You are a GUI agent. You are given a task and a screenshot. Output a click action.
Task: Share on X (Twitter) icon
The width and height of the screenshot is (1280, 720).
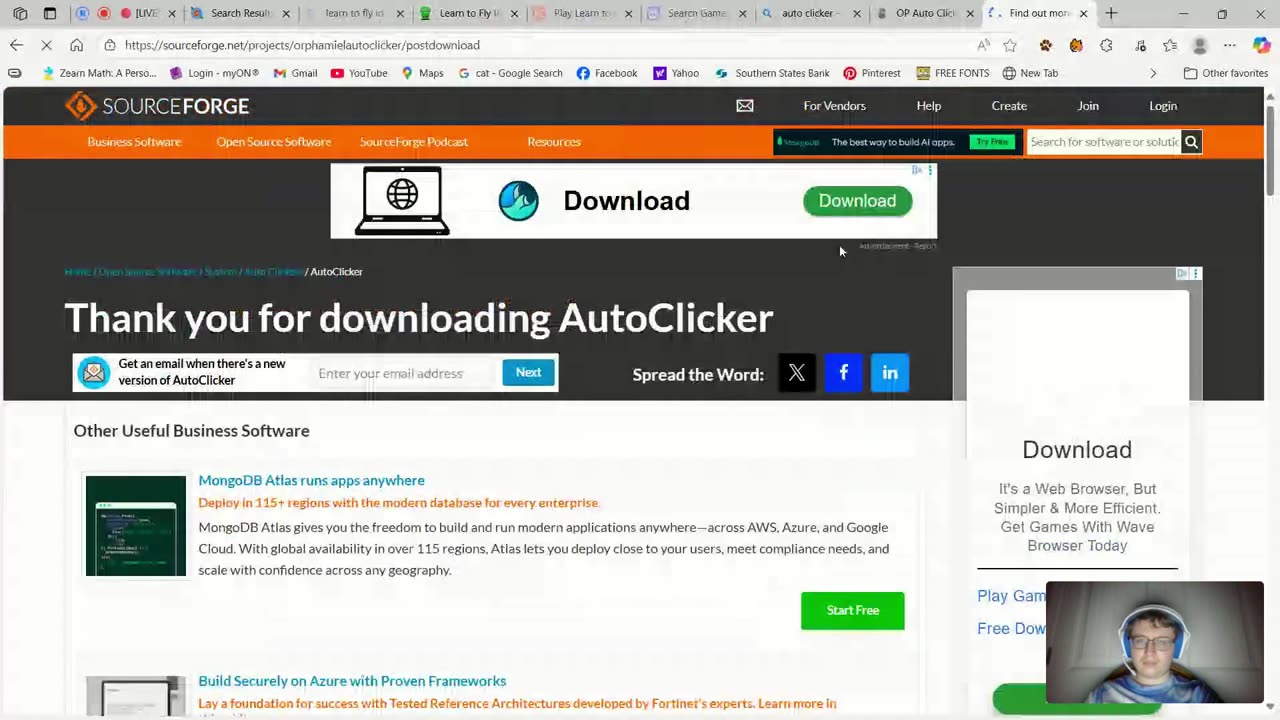tap(797, 373)
